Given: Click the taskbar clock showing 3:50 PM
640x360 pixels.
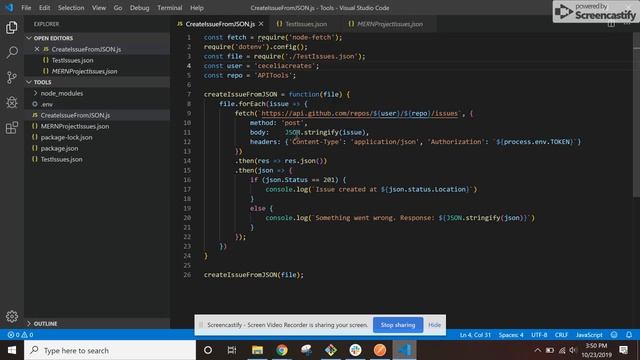Looking at the screenshot, I should [x=596, y=350].
